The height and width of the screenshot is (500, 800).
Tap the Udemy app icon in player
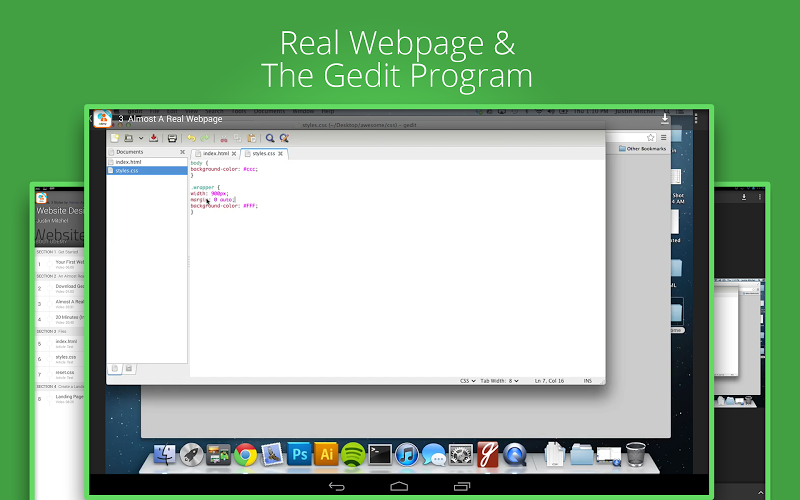103,118
